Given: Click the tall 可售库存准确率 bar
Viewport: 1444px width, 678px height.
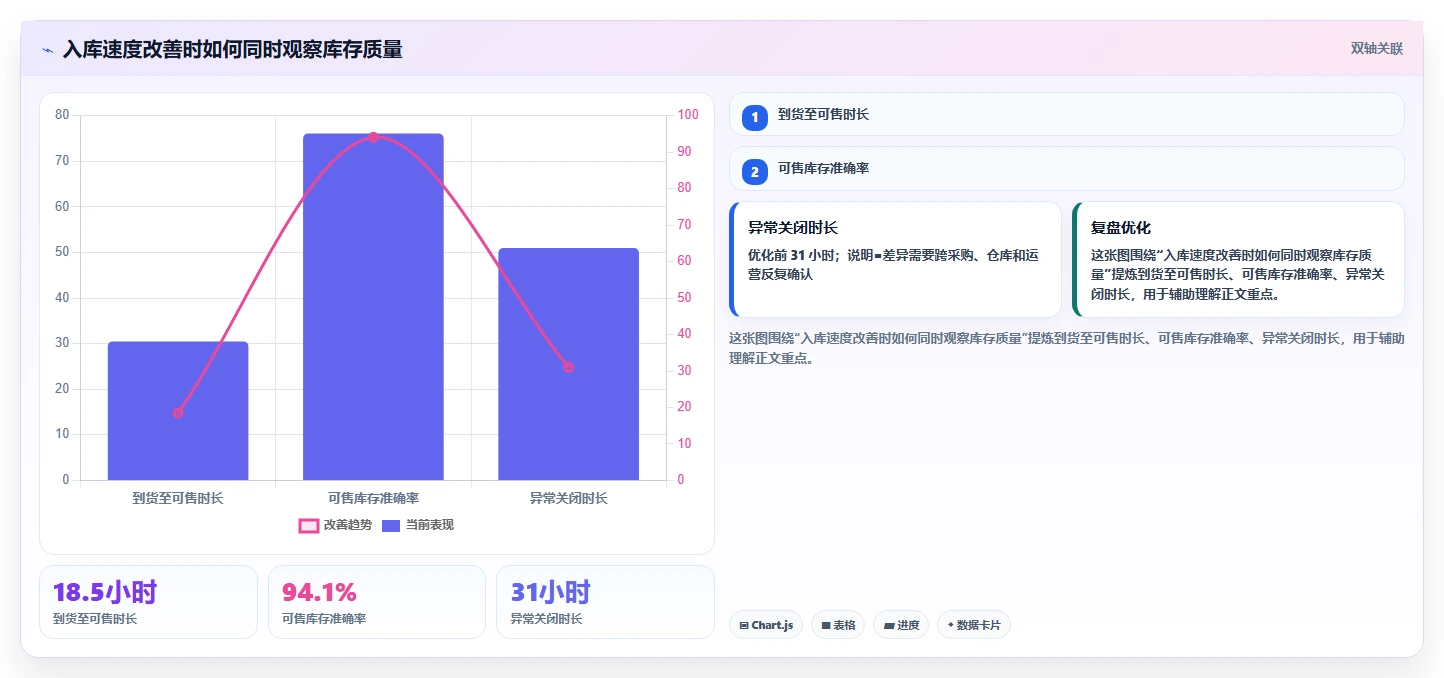Looking at the screenshot, I should (373, 307).
